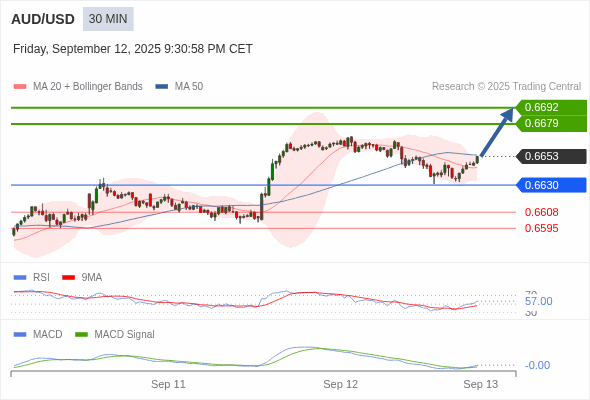This screenshot has width=590, height=400.
Task: Click the 0.6653 current price tag
Action: [x=551, y=156]
